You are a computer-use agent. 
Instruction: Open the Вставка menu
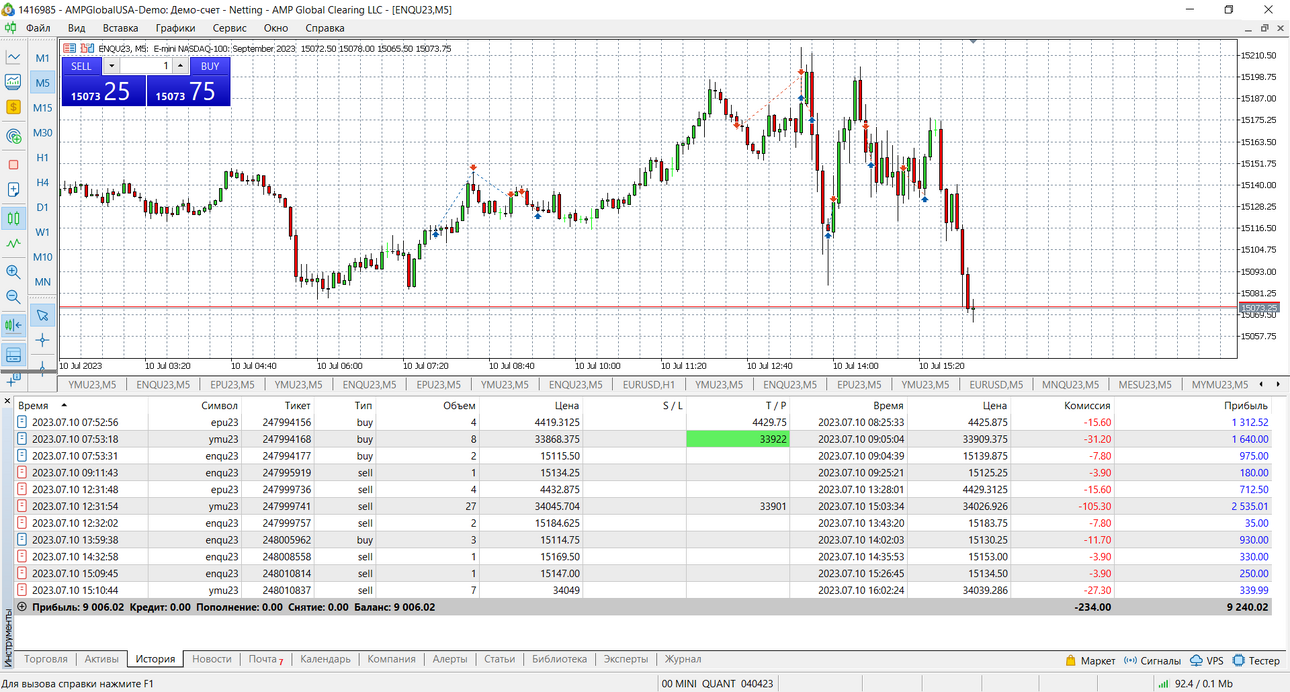coord(121,28)
